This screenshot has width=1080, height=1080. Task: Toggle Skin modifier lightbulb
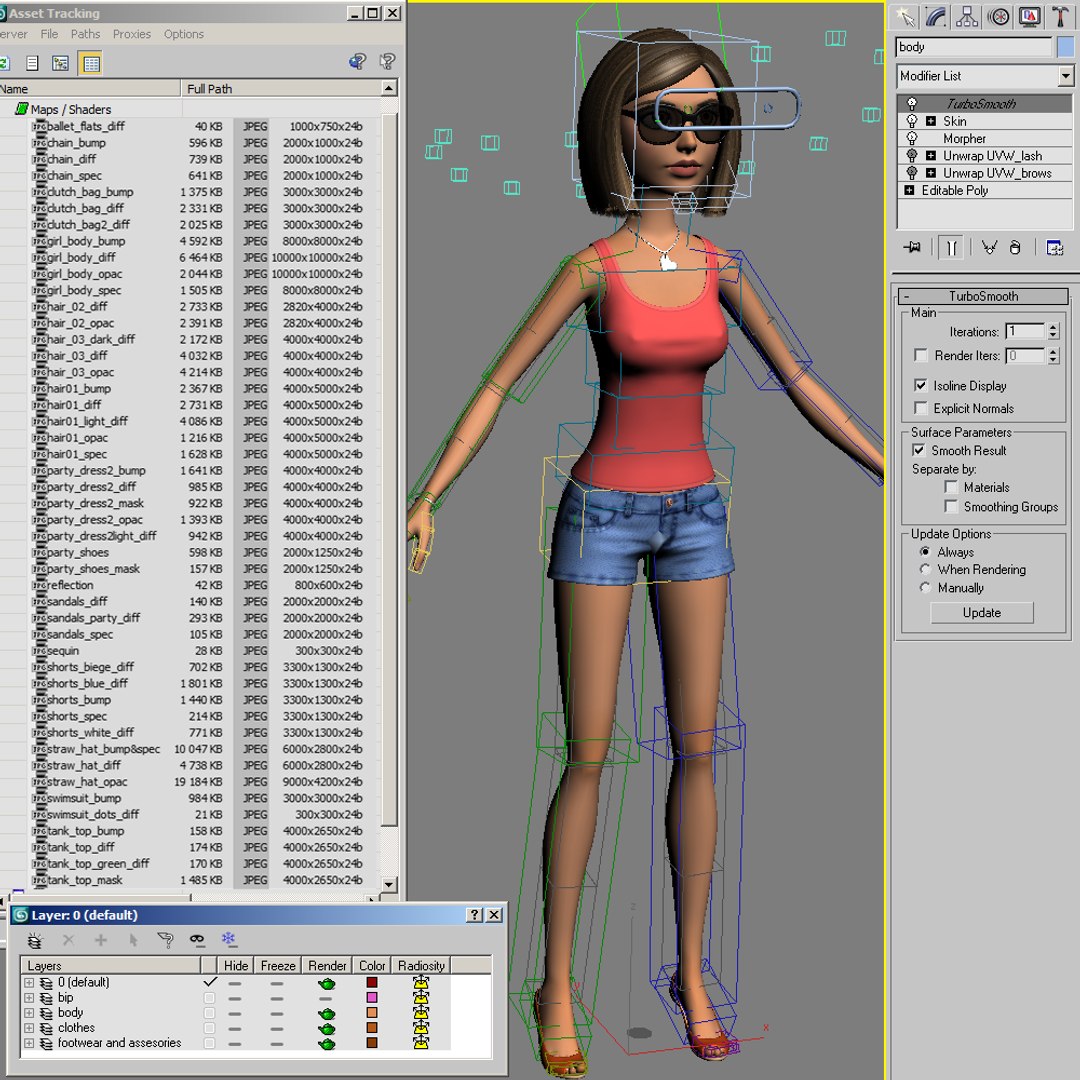pyautogui.click(x=912, y=121)
